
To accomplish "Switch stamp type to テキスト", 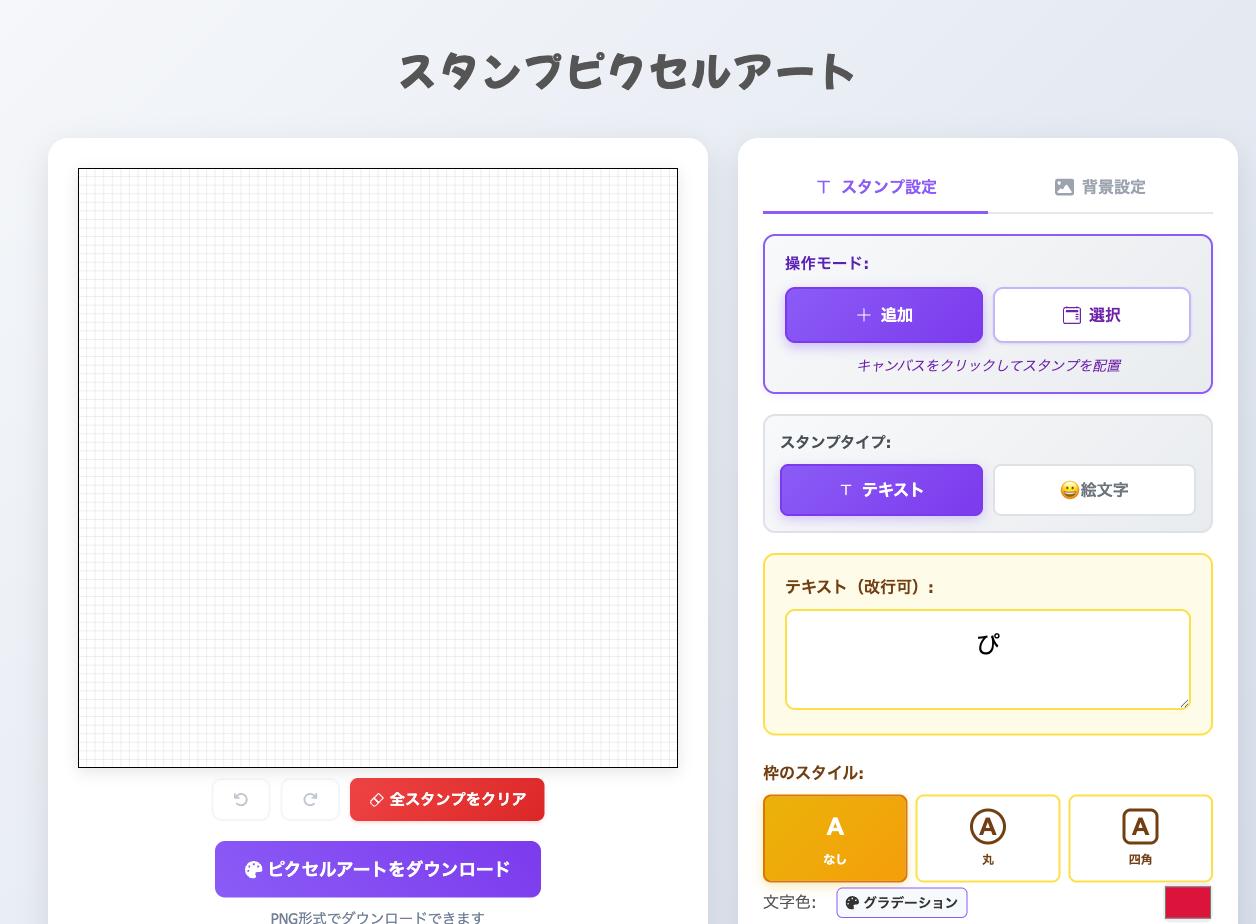I will point(881,490).
